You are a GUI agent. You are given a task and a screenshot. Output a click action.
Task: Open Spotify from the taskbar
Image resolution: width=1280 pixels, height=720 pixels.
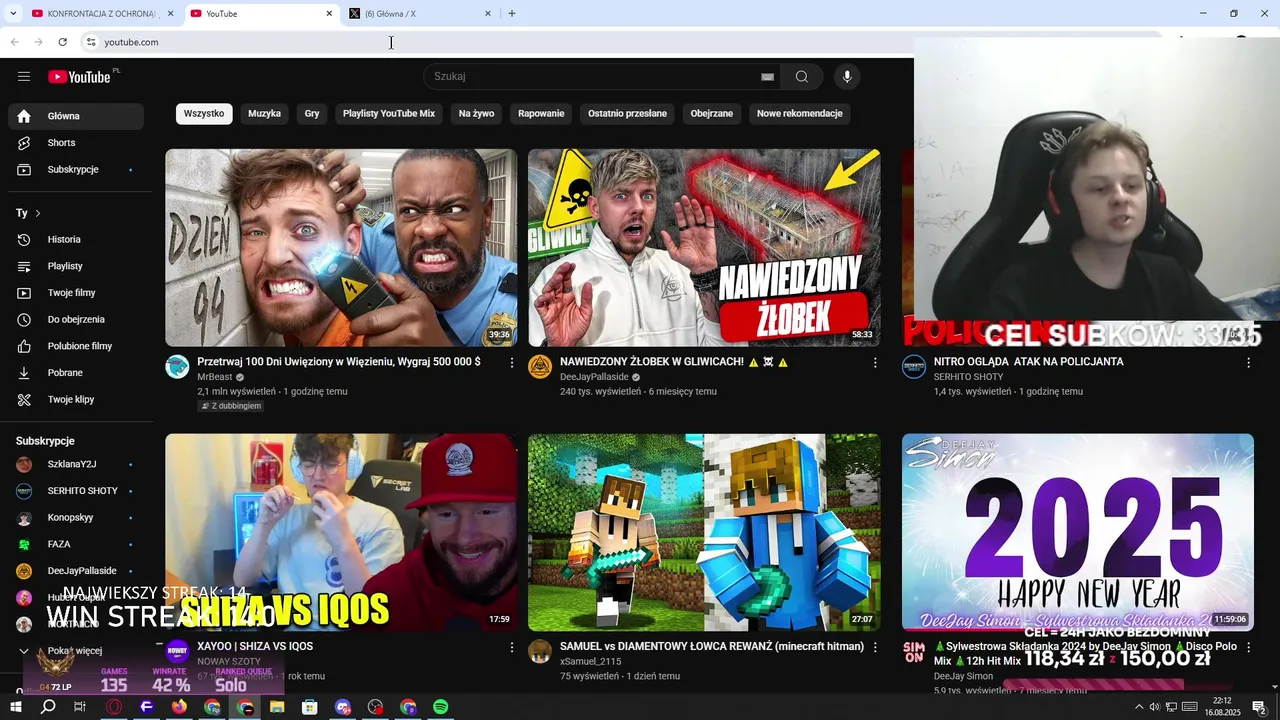(x=441, y=707)
